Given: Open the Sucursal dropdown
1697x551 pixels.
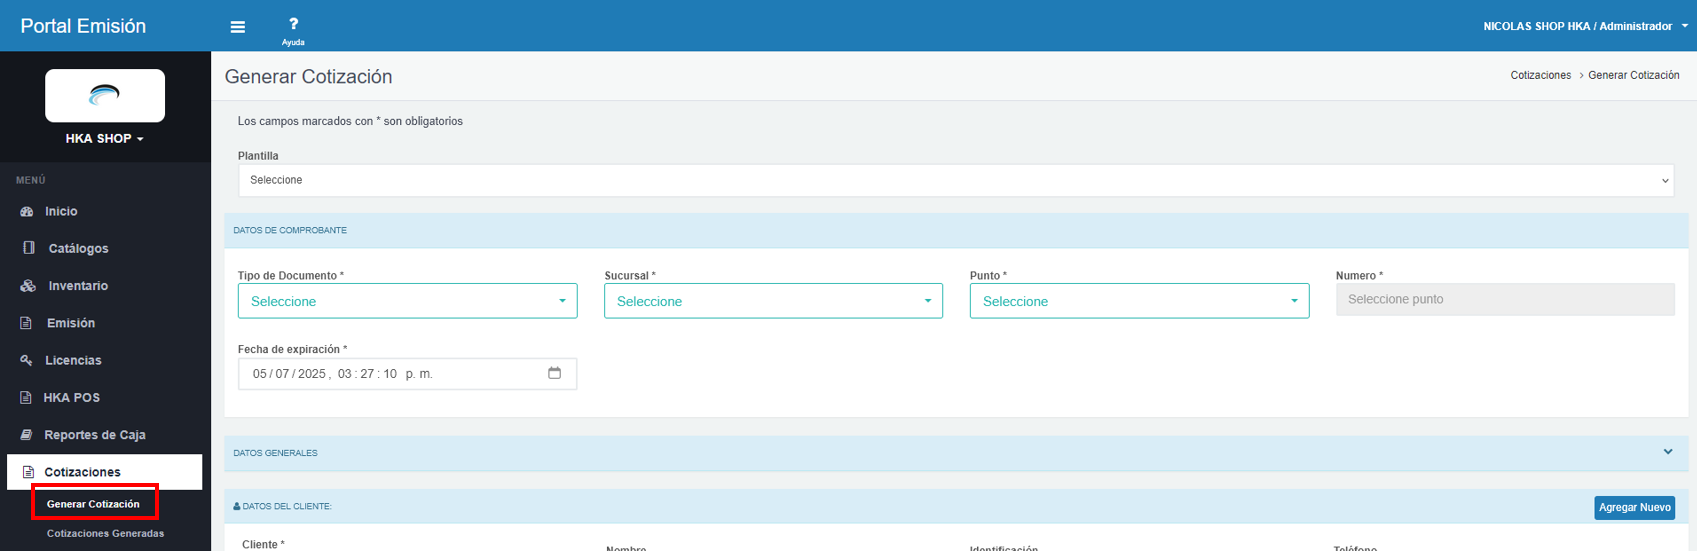Looking at the screenshot, I should (x=773, y=301).
